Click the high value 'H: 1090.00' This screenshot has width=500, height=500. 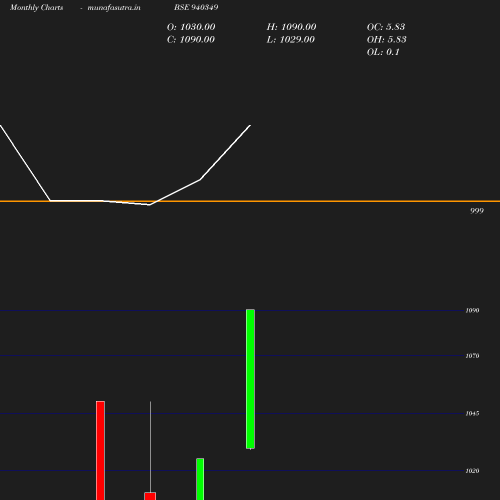(291, 27)
